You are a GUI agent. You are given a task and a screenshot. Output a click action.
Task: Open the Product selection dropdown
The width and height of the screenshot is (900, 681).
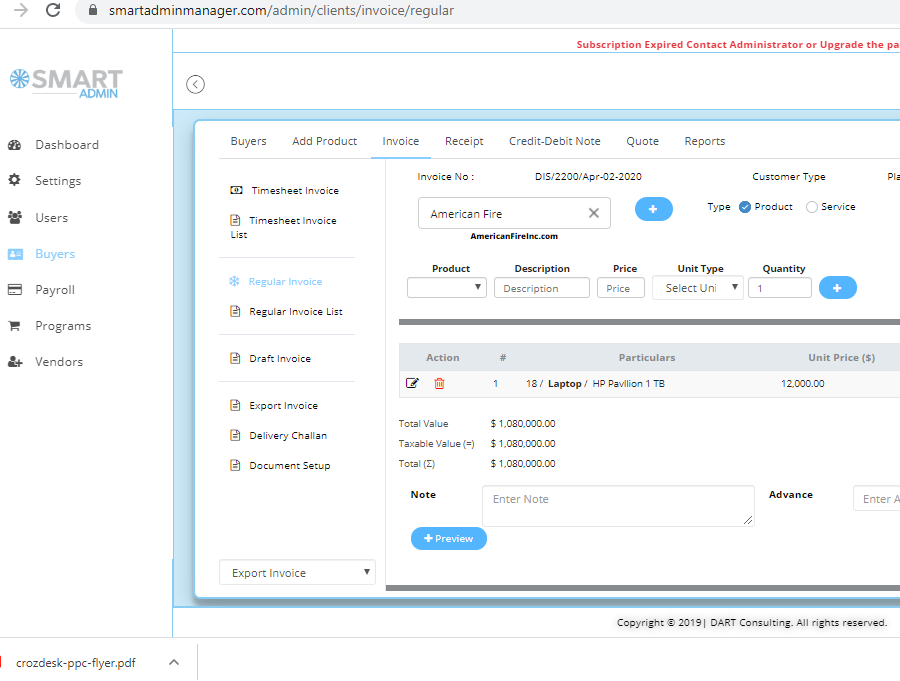click(x=446, y=287)
